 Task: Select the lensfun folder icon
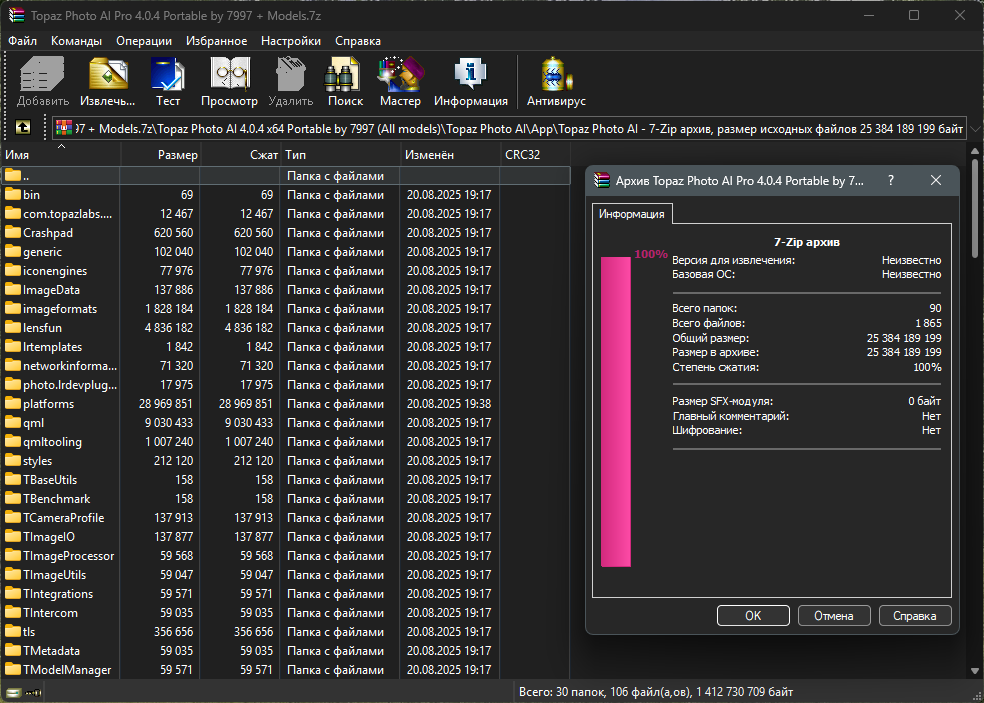[x=13, y=328]
